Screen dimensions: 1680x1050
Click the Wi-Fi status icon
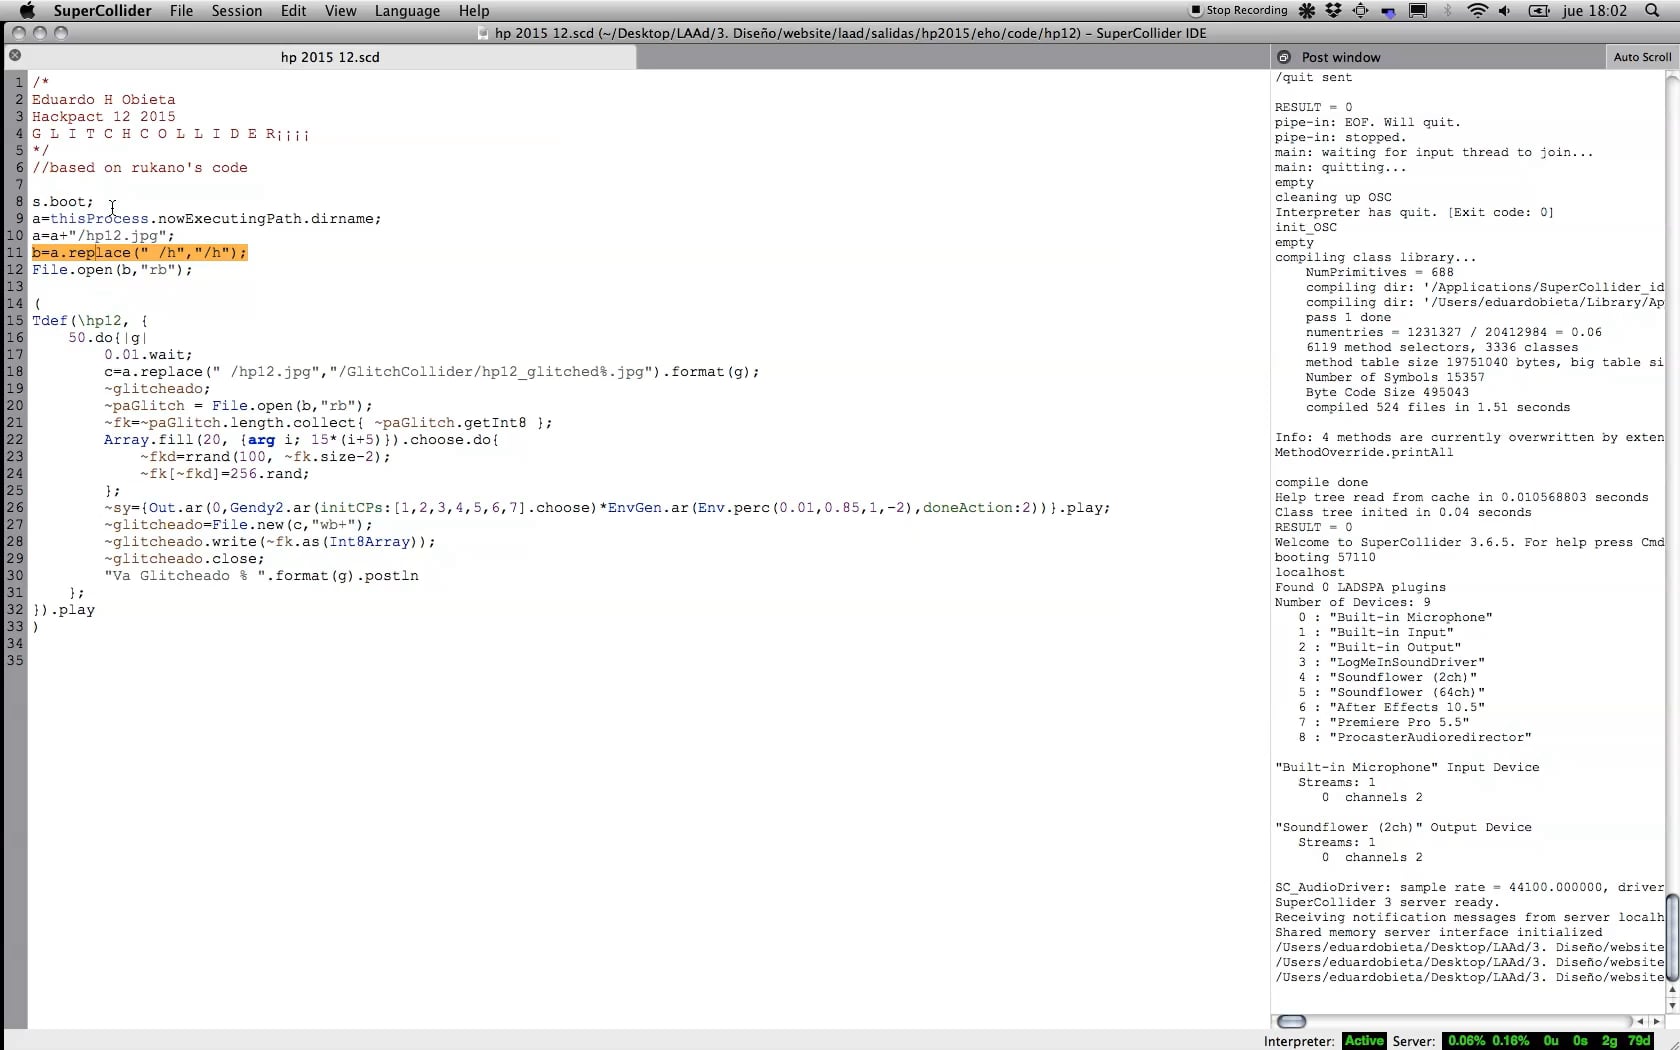tap(1477, 11)
